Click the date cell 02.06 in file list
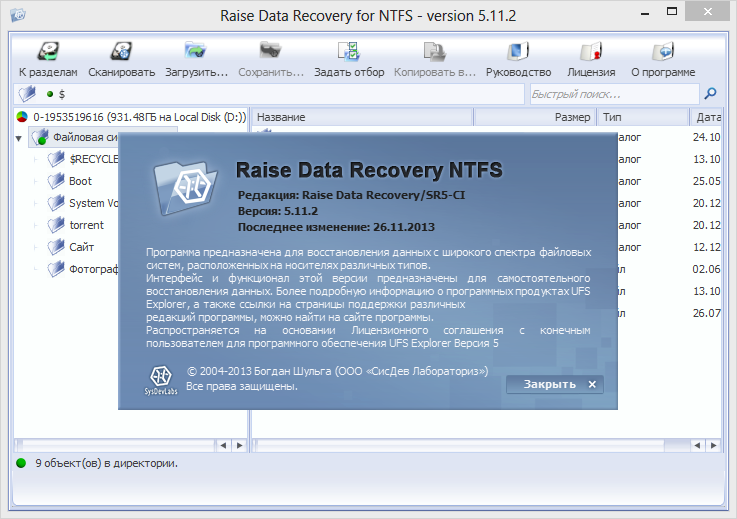737x519 pixels. coord(706,269)
